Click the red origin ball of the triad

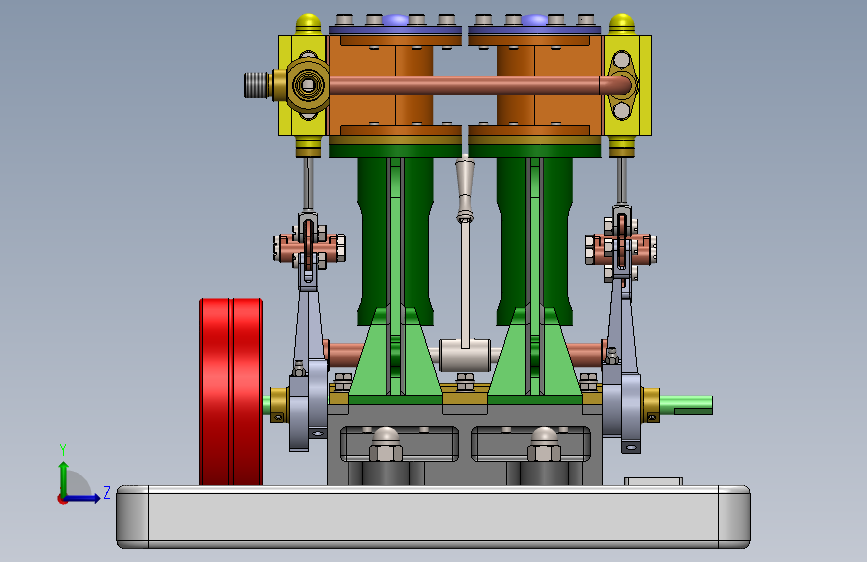point(62,499)
